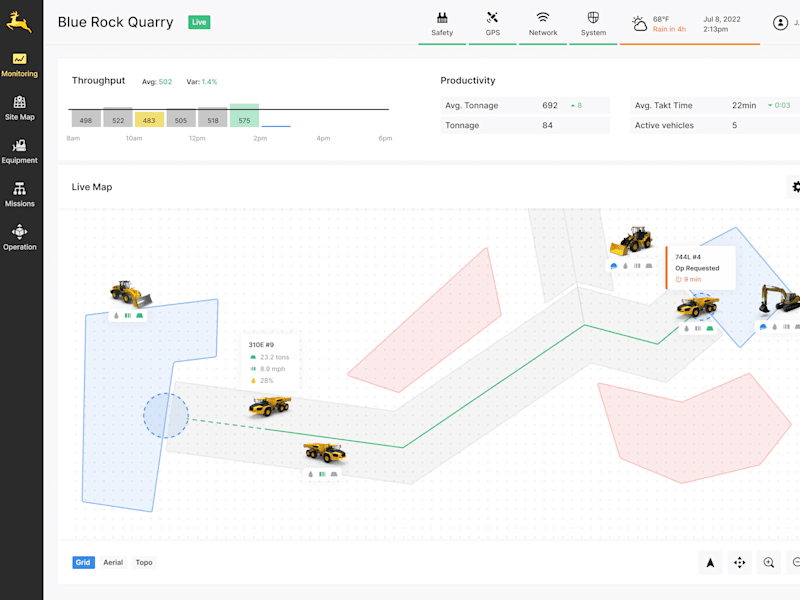Image resolution: width=800 pixels, height=600 pixels.
Task: Select the dump truck below the 744L card
Action: coord(697,306)
